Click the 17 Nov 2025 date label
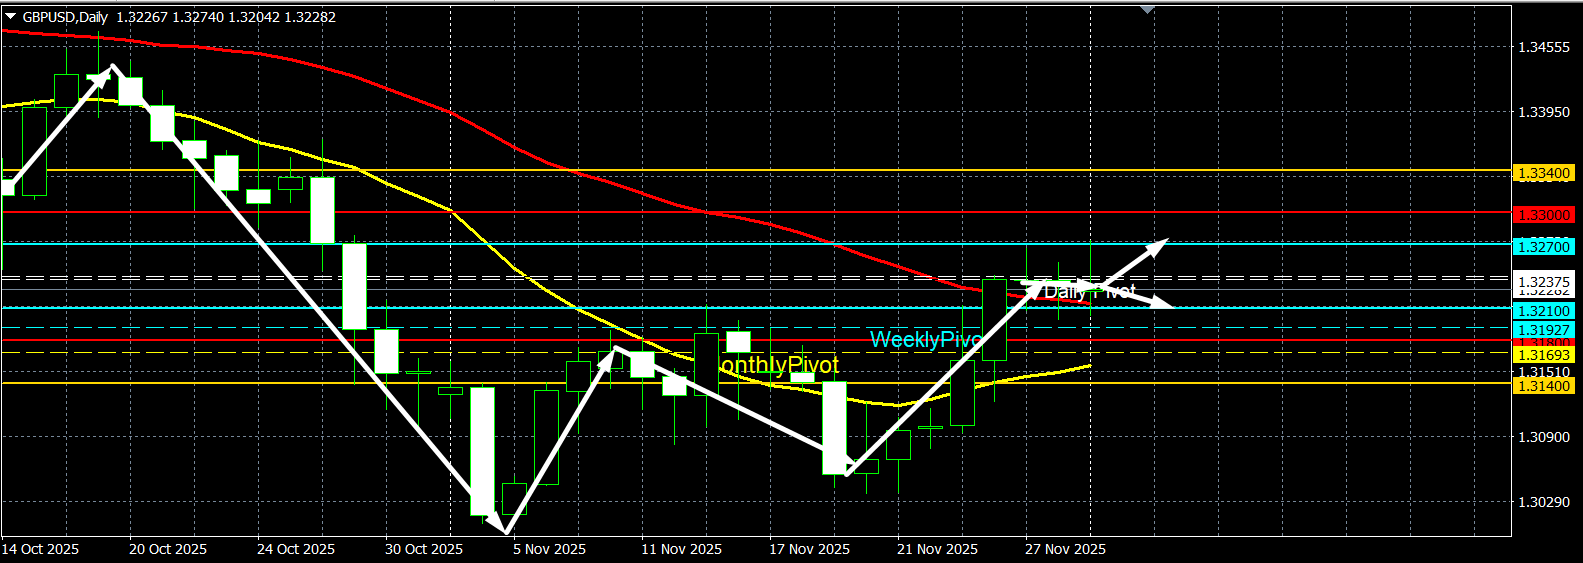This screenshot has width=1583, height=563. tap(809, 549)
